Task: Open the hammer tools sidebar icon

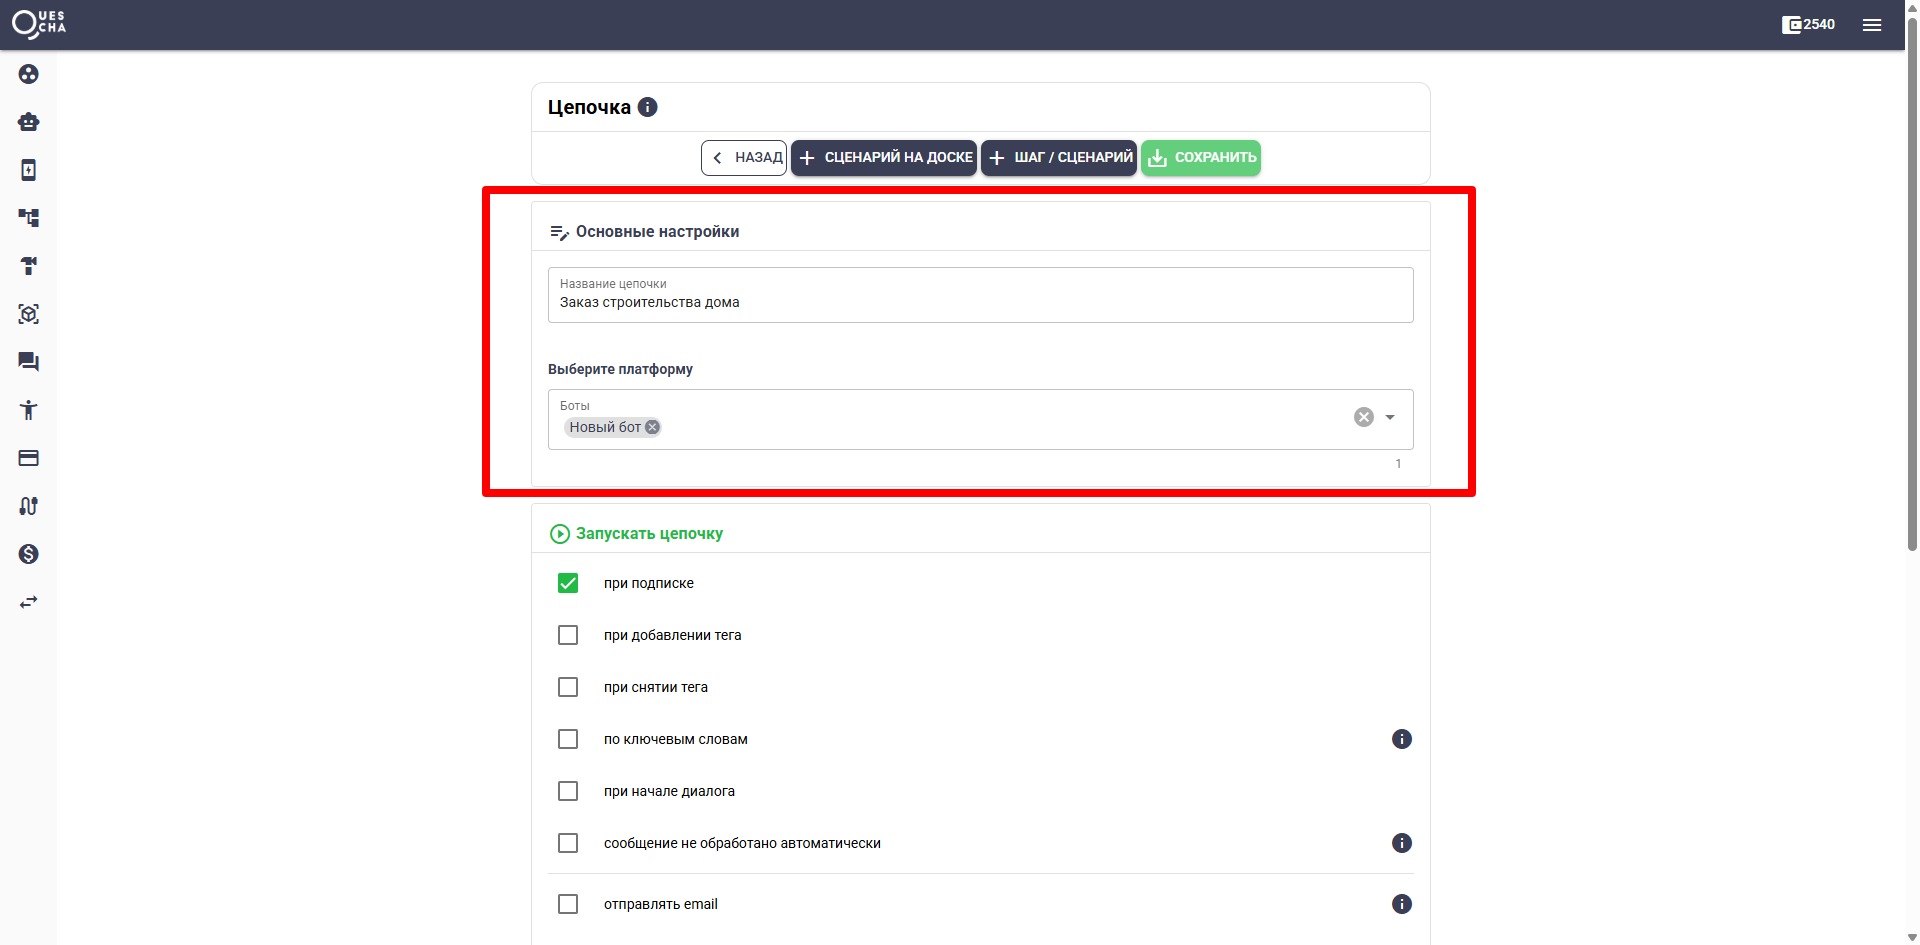Action: (28, 266)
